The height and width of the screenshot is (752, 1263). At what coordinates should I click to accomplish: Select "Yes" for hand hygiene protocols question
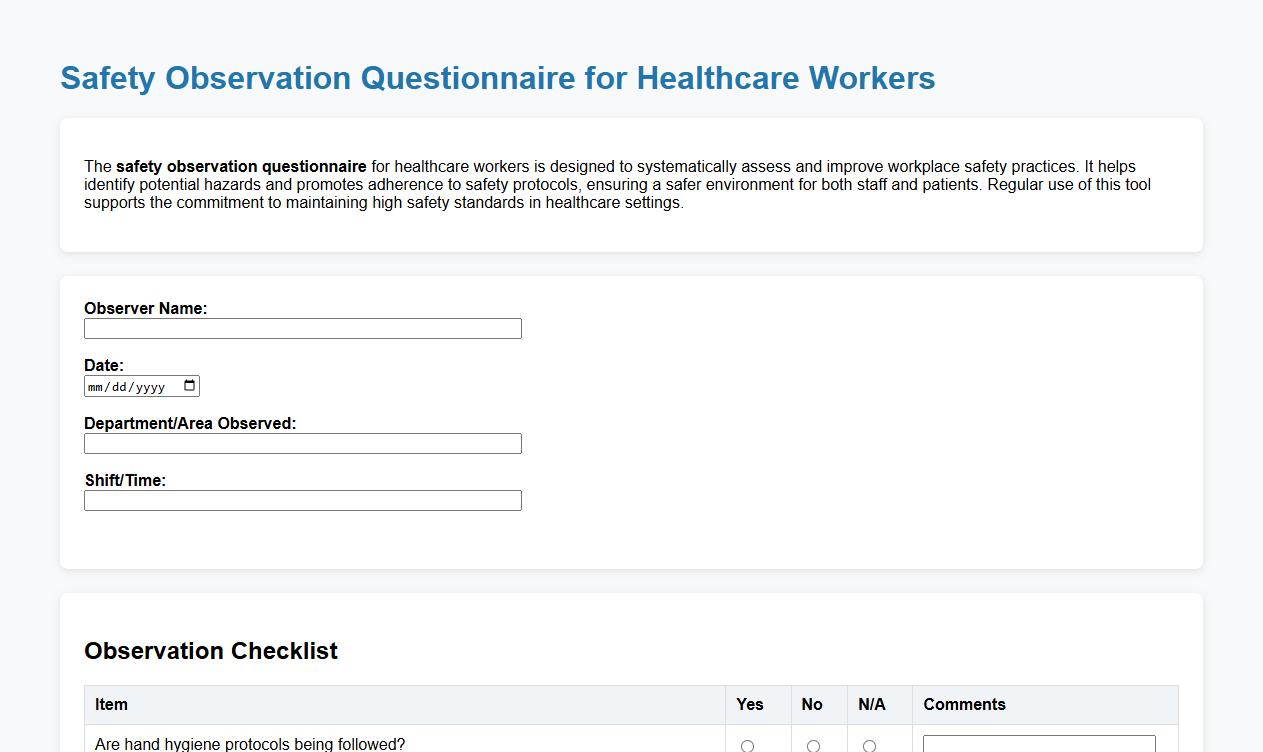747,745
